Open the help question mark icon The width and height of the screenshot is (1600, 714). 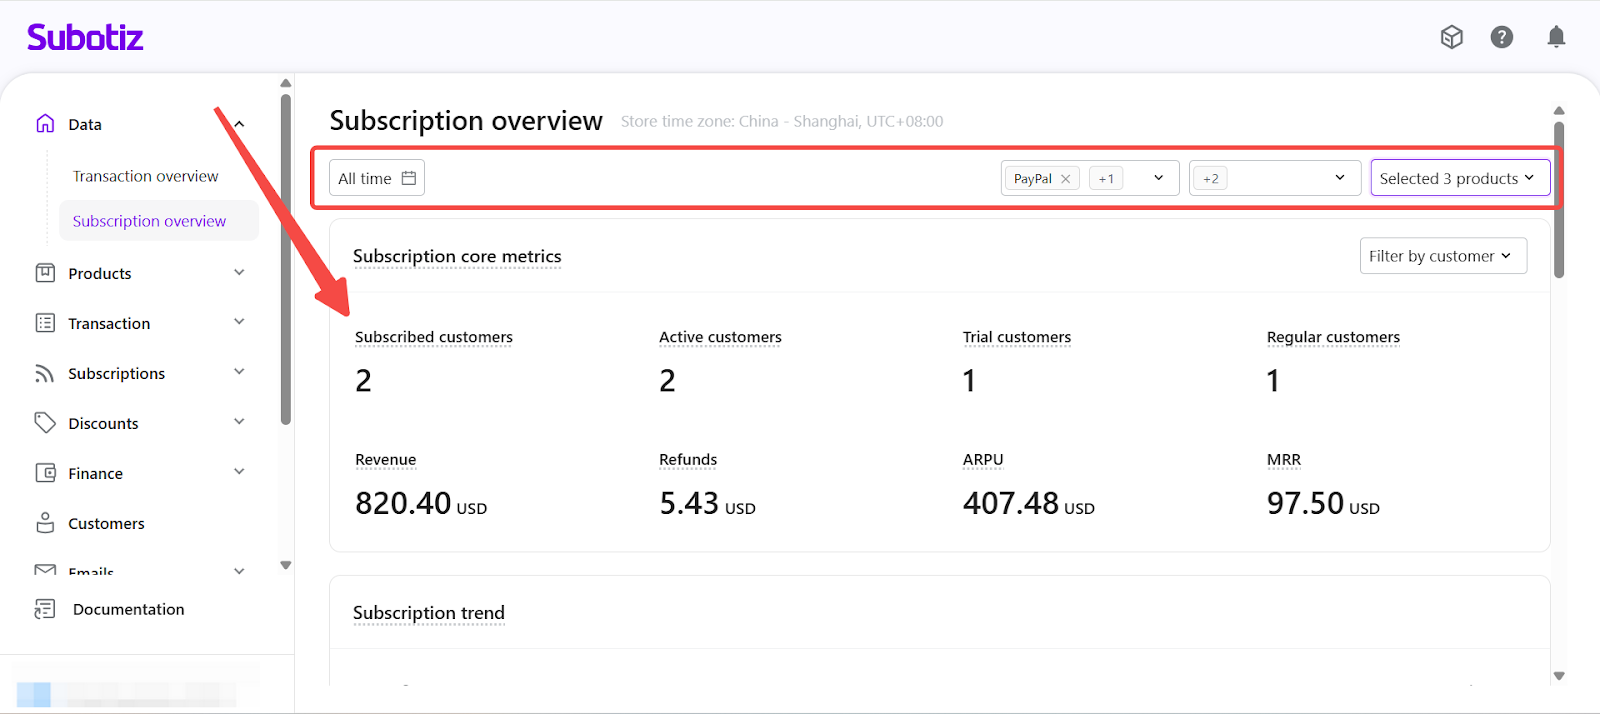pyautogui.click(x=1501, y=37)
